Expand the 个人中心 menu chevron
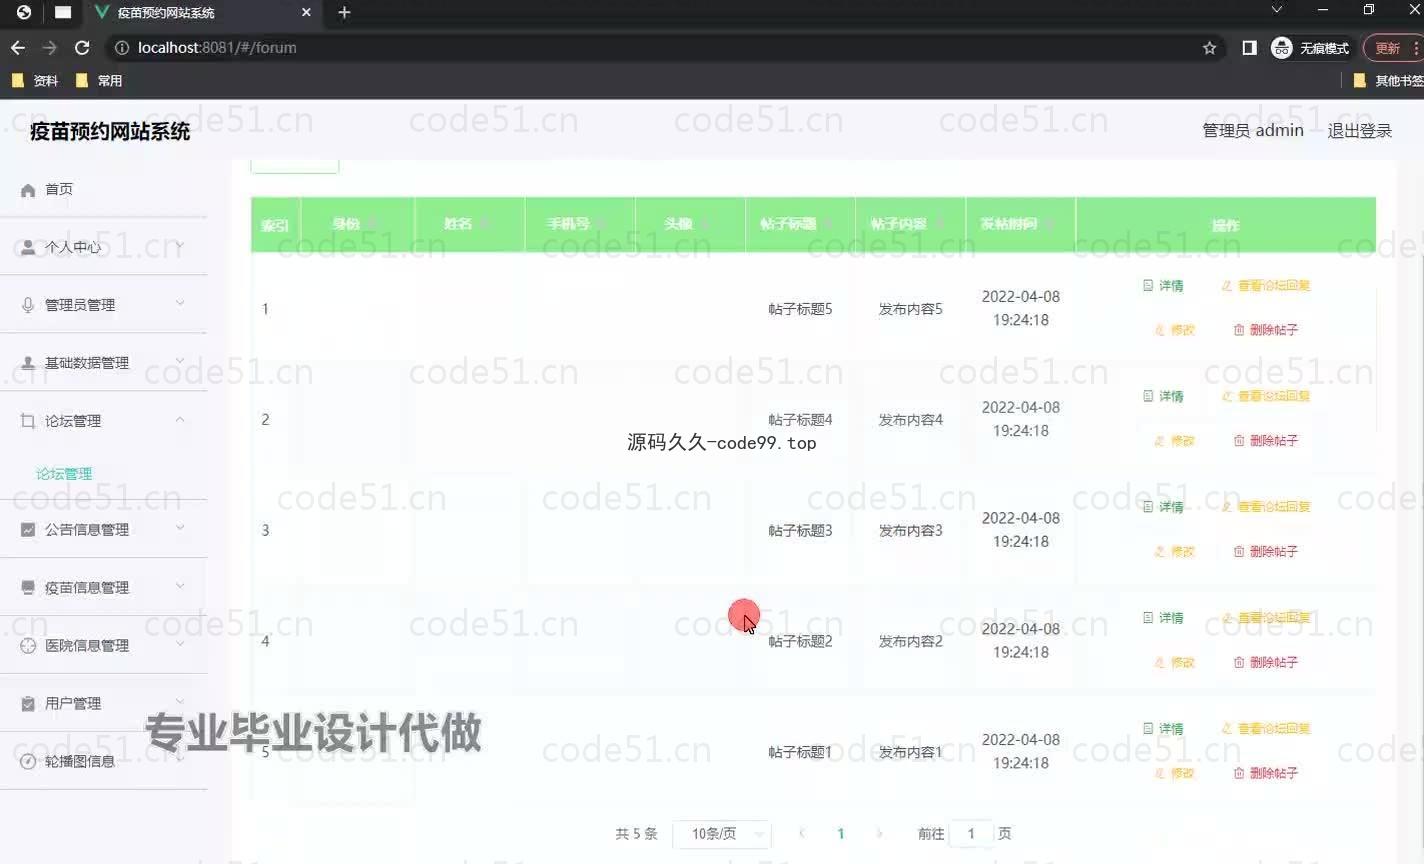The height and width of the screenshot is (864, 1424). tap(180, 246)
